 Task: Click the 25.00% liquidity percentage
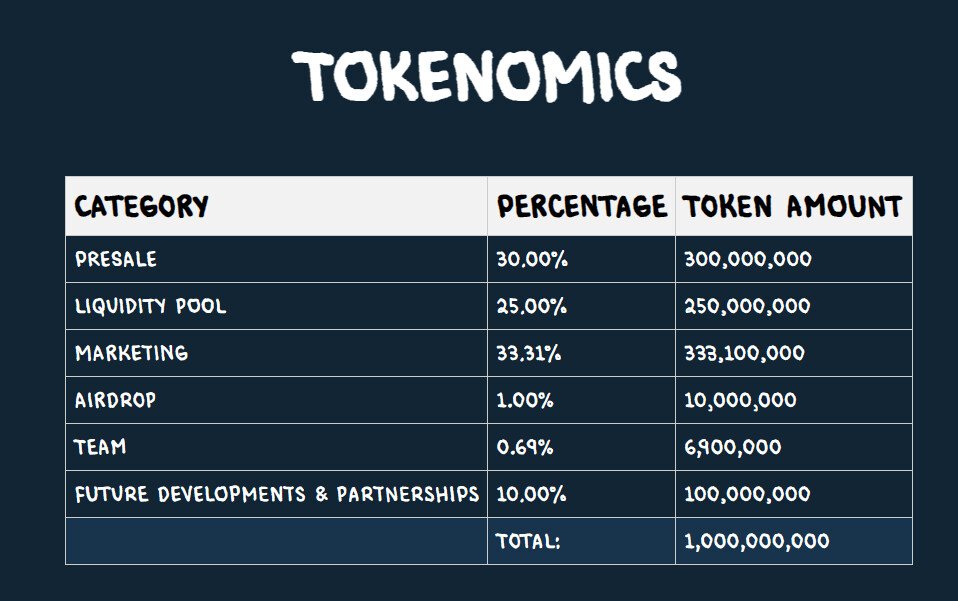[x=532, y=306]
